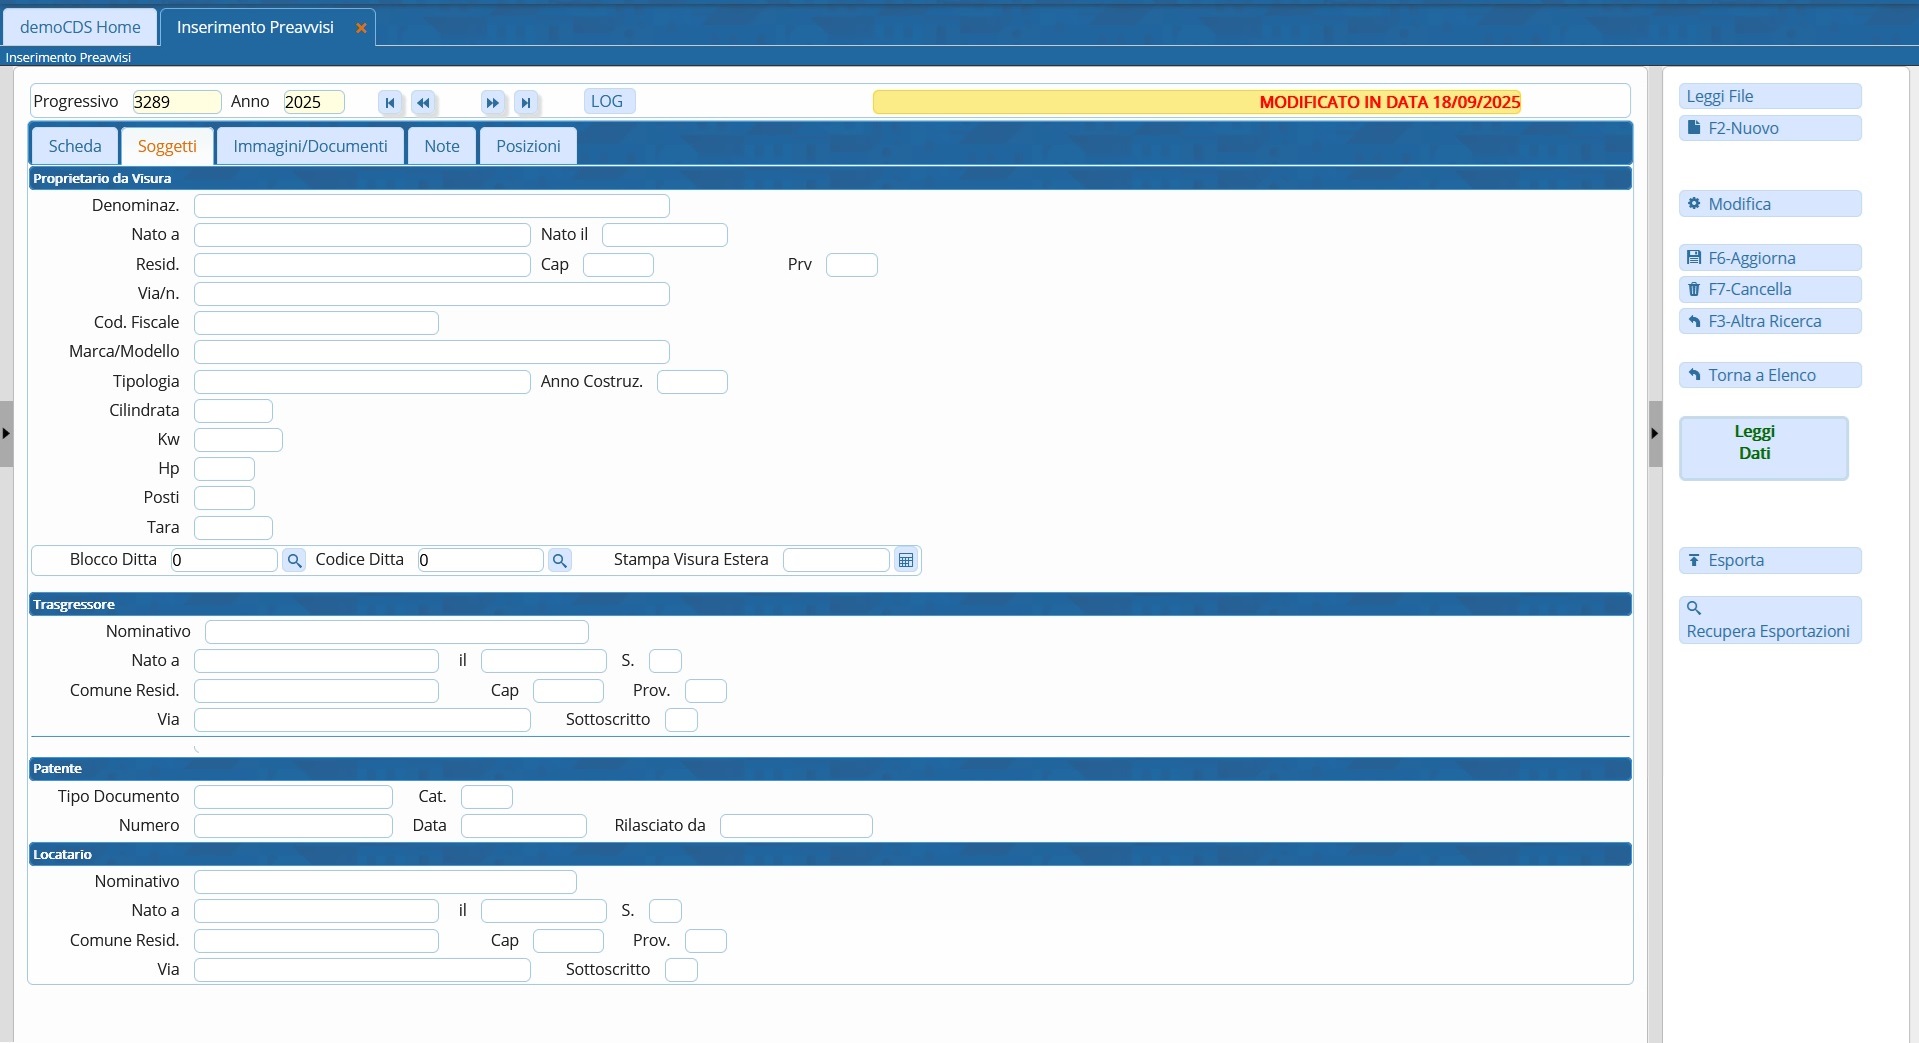Screen dimensions: 1919x1043
Task: Focus the Blocco Ditta field
Action: coord(224,560)
